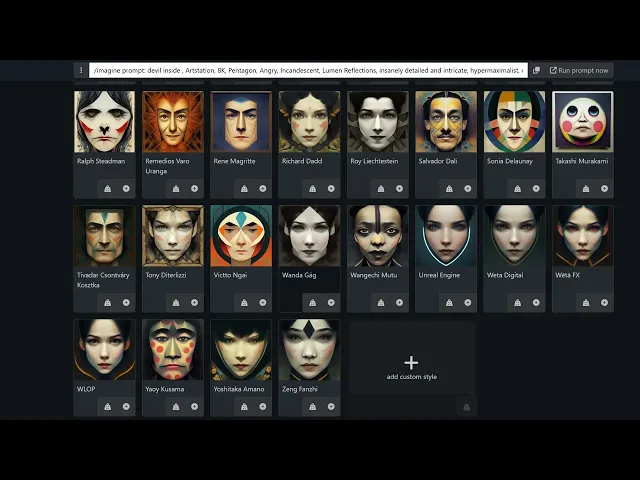Image resolution: width=640 pixels, height=480 pixels.
Task: Add the Rene Magritte style with plus
Action: [x=263, y=189]
